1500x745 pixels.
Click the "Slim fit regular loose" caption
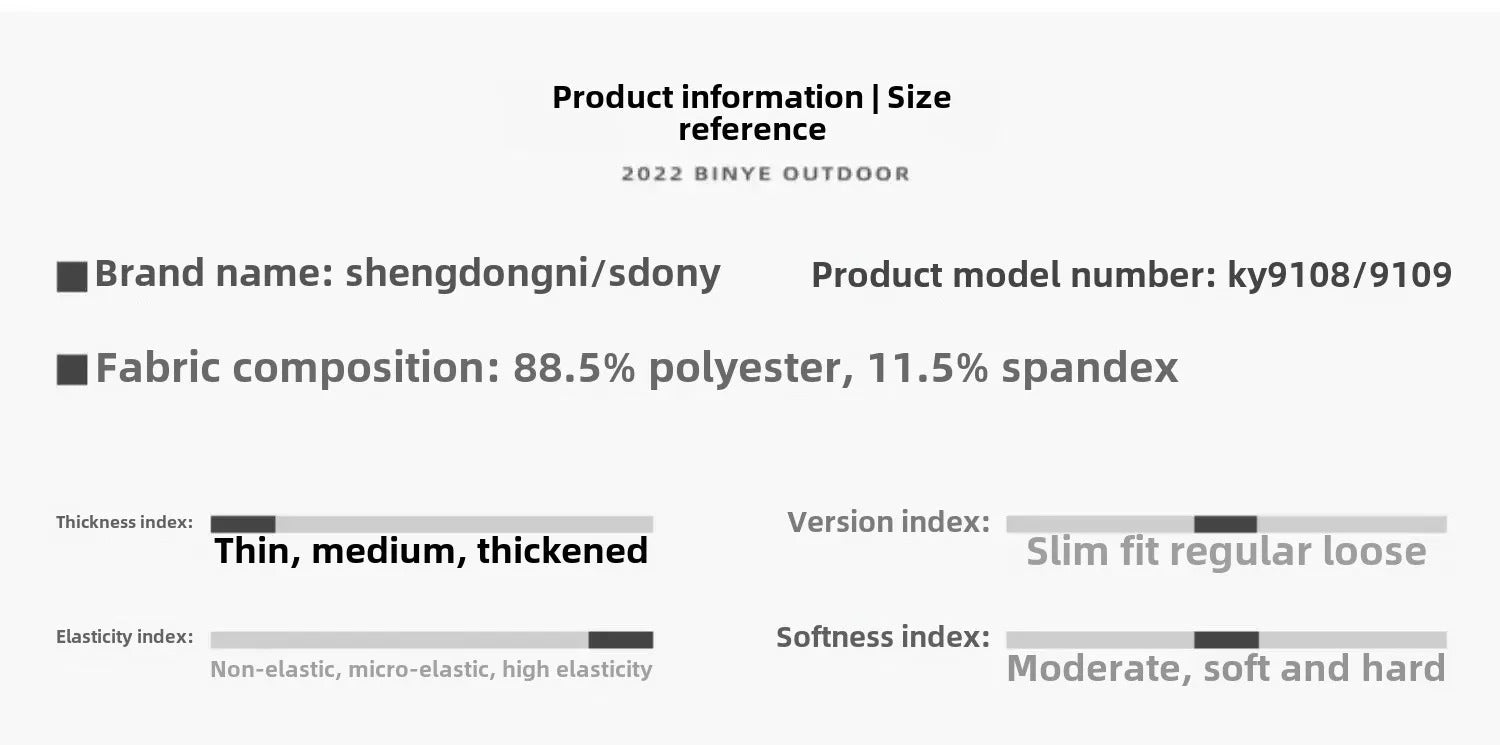(x=1226, y=552)
